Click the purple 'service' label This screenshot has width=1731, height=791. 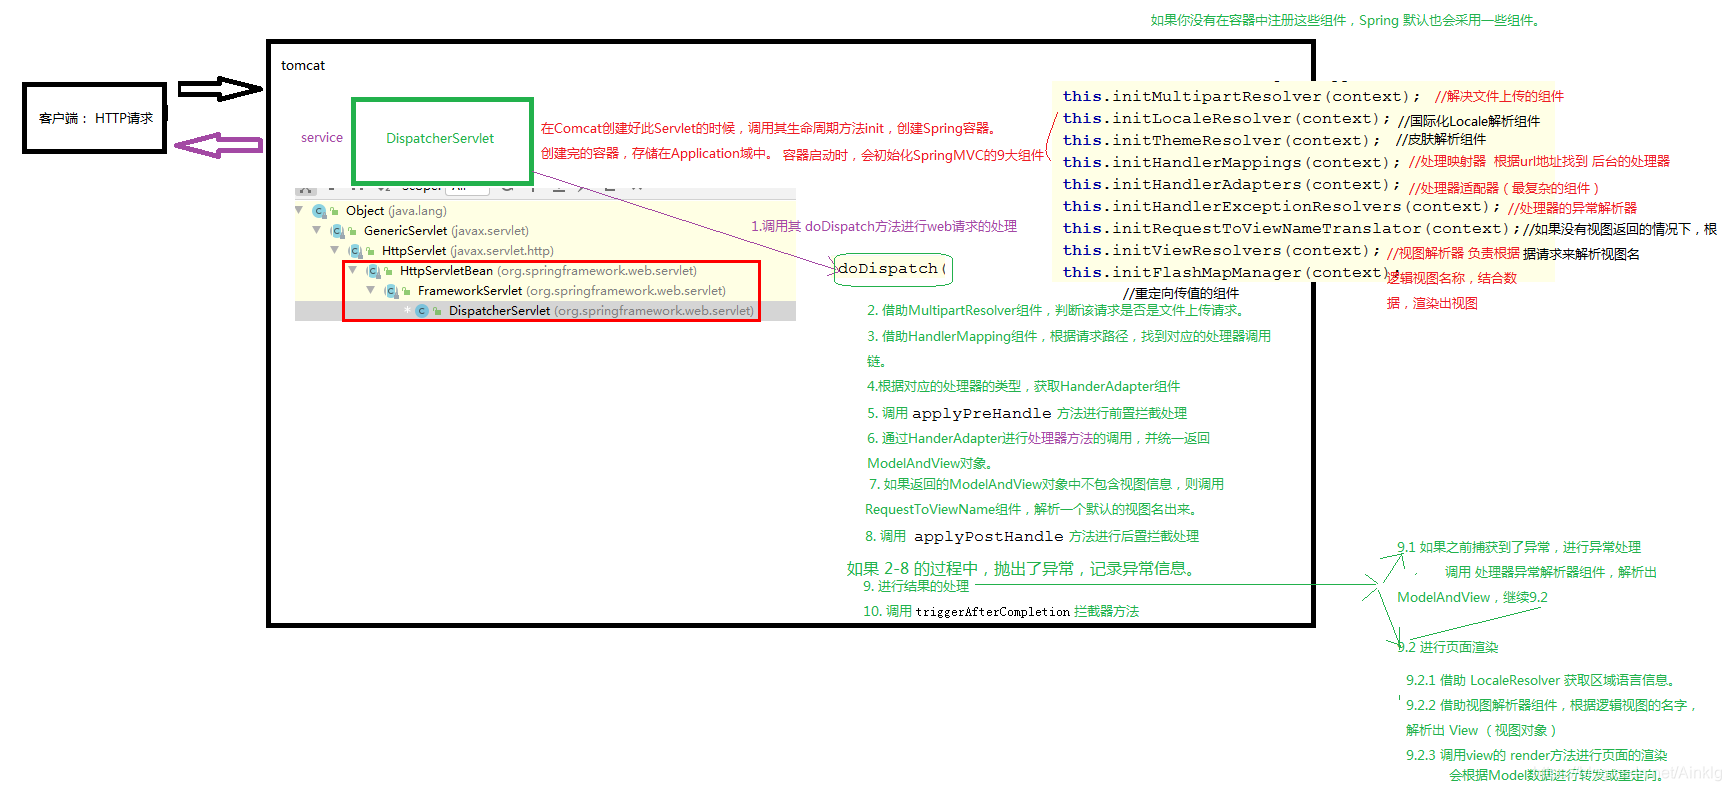point(322,138)
